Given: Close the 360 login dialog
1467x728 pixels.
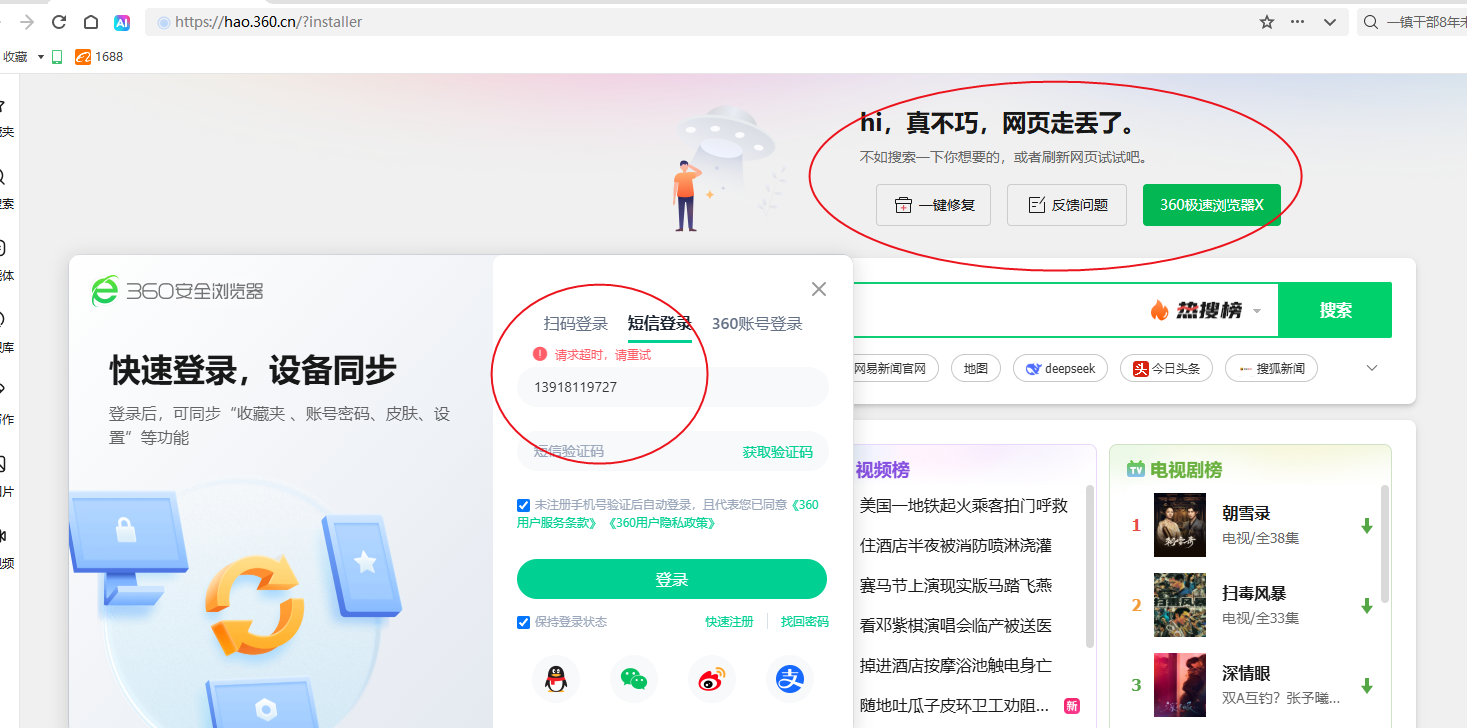Looking at the screenshot, I should (x=819, y=289).
